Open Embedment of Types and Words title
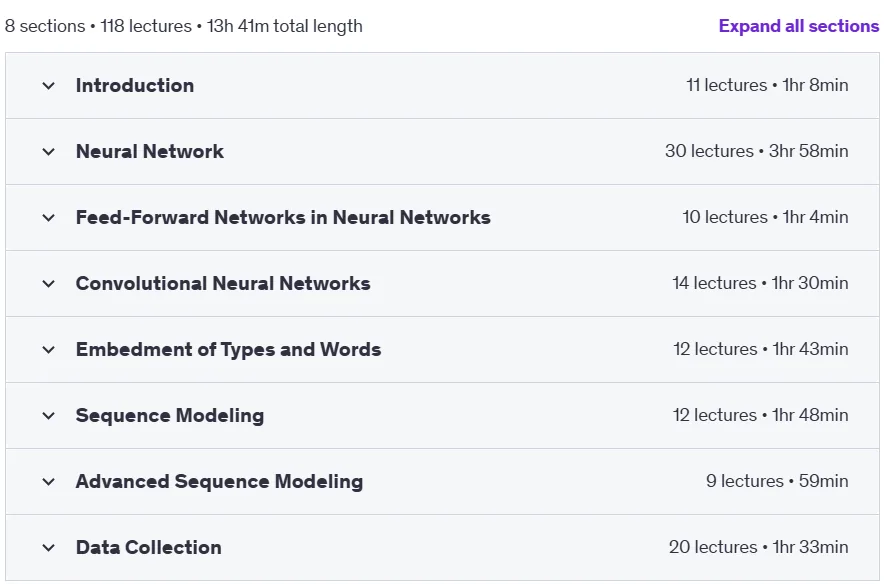 click(228, 349)
